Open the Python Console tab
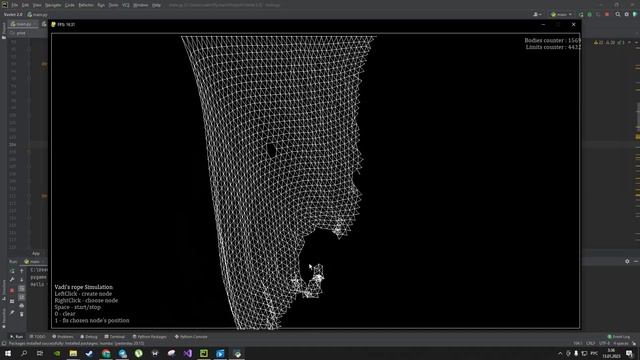Image resolution: width=640 pixels, height=360 pixels. [x=191, y=337]
